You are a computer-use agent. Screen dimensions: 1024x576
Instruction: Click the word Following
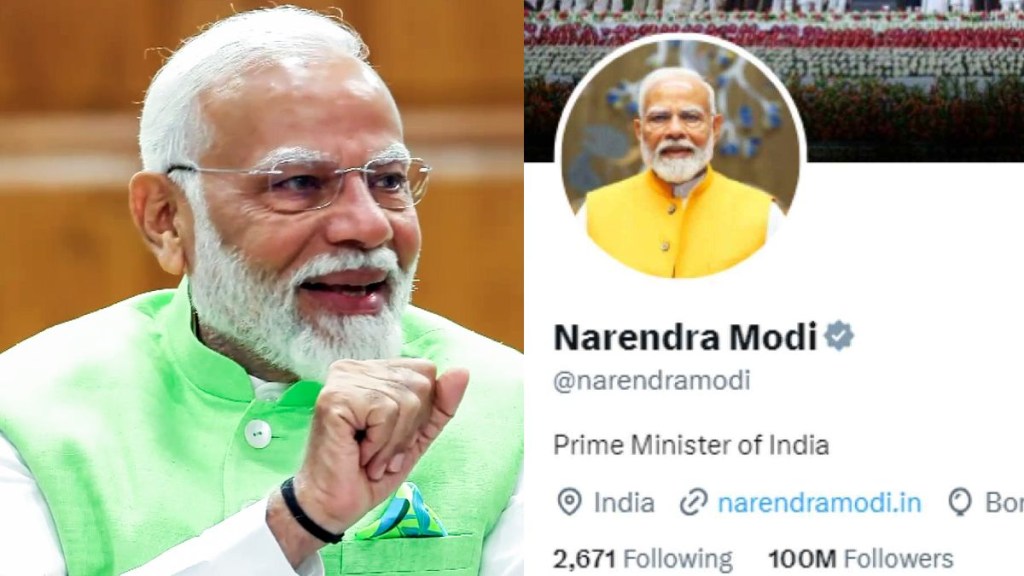[678, 559]
